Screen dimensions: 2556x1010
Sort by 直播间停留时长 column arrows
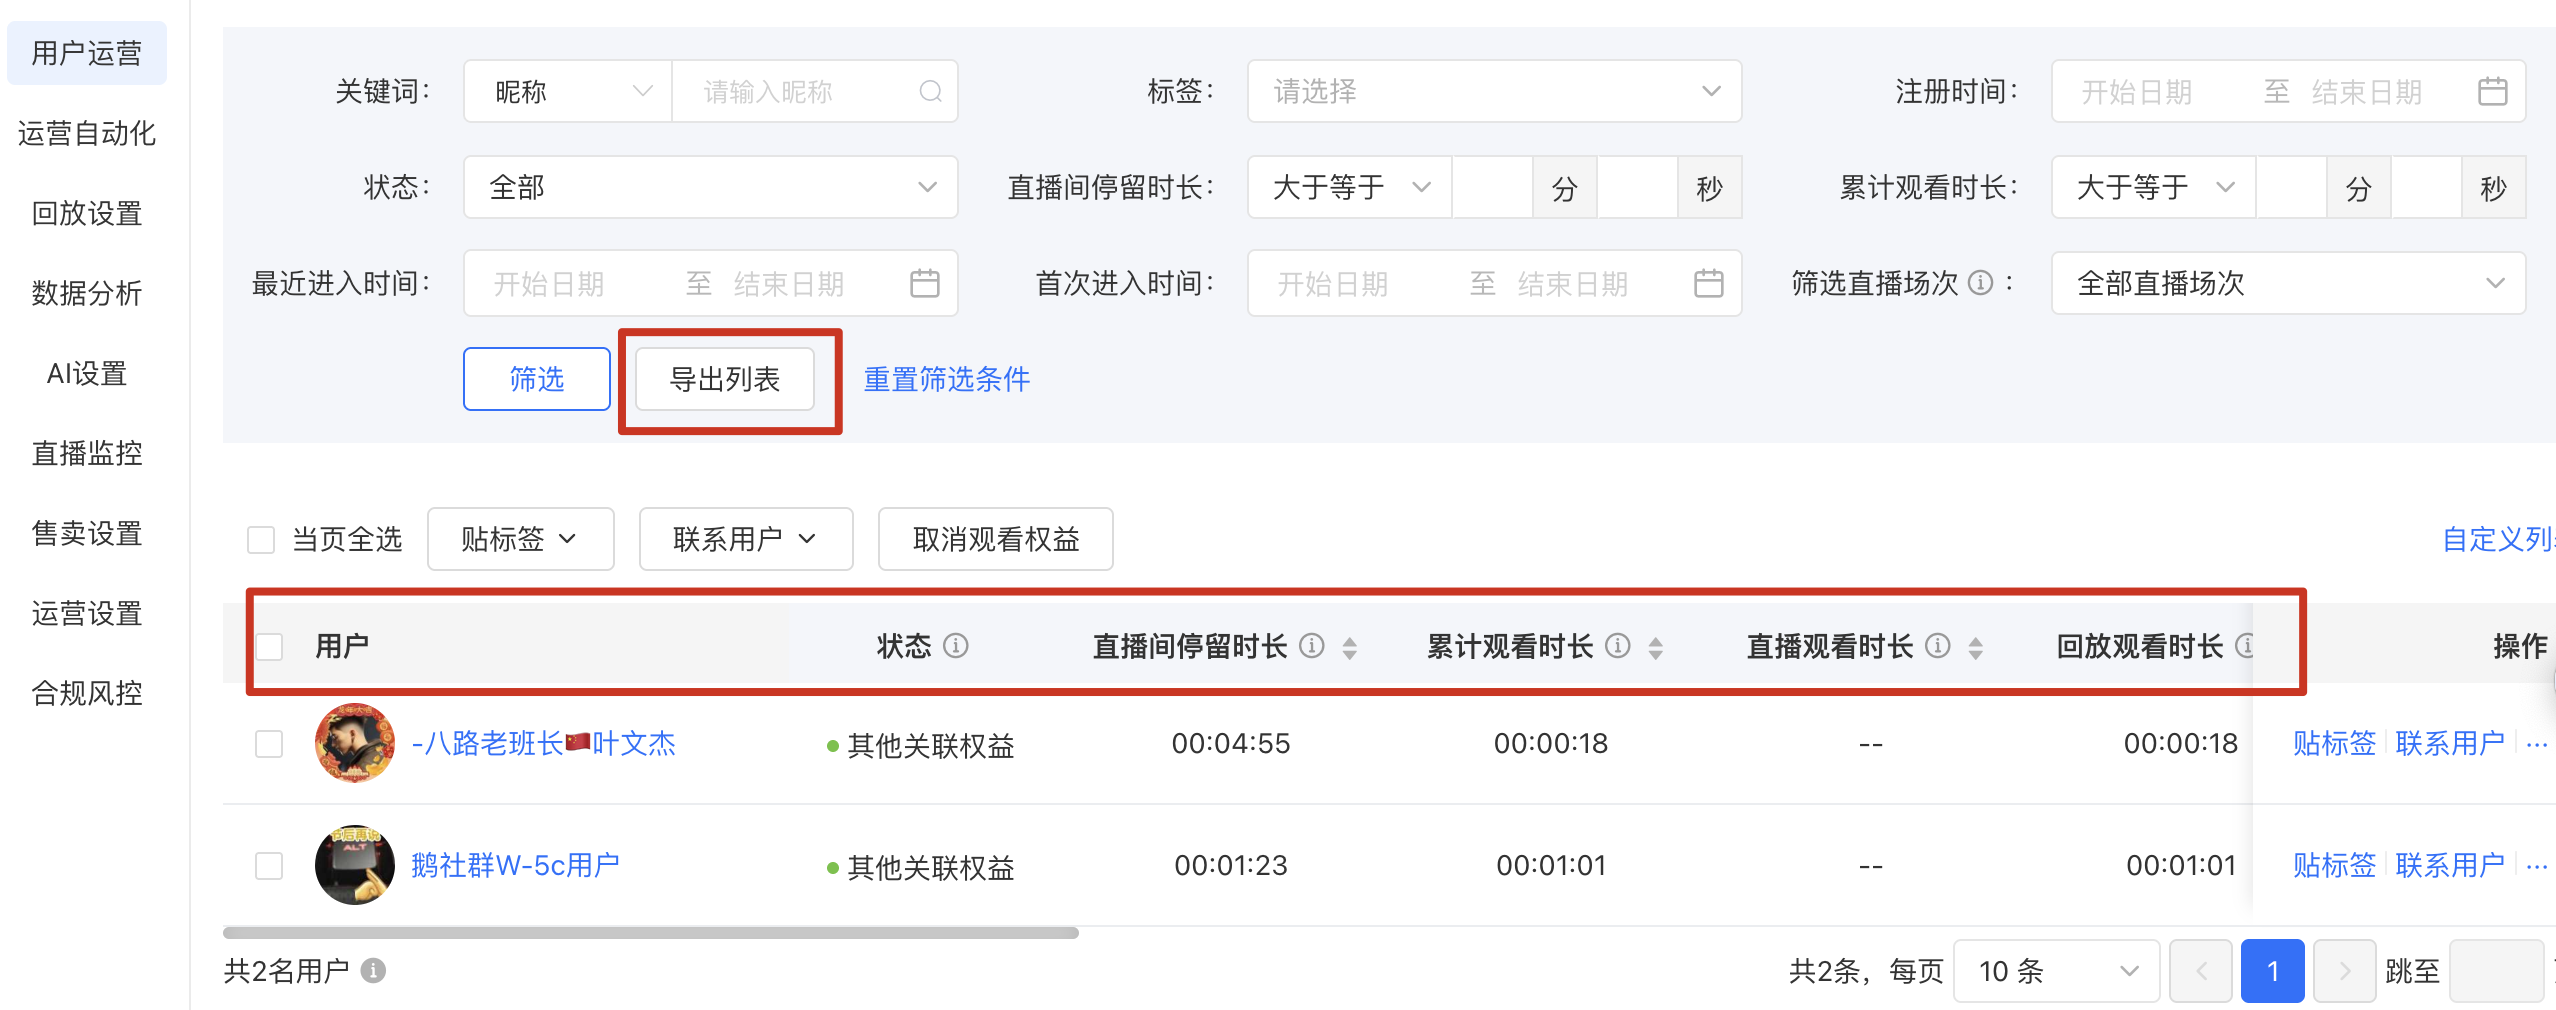click(x=1349, y=647)
